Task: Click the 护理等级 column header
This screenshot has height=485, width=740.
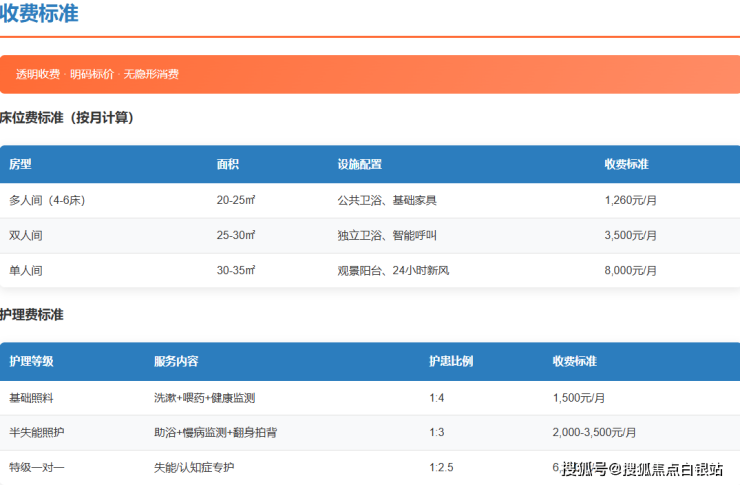Action: tap(31, 361)
